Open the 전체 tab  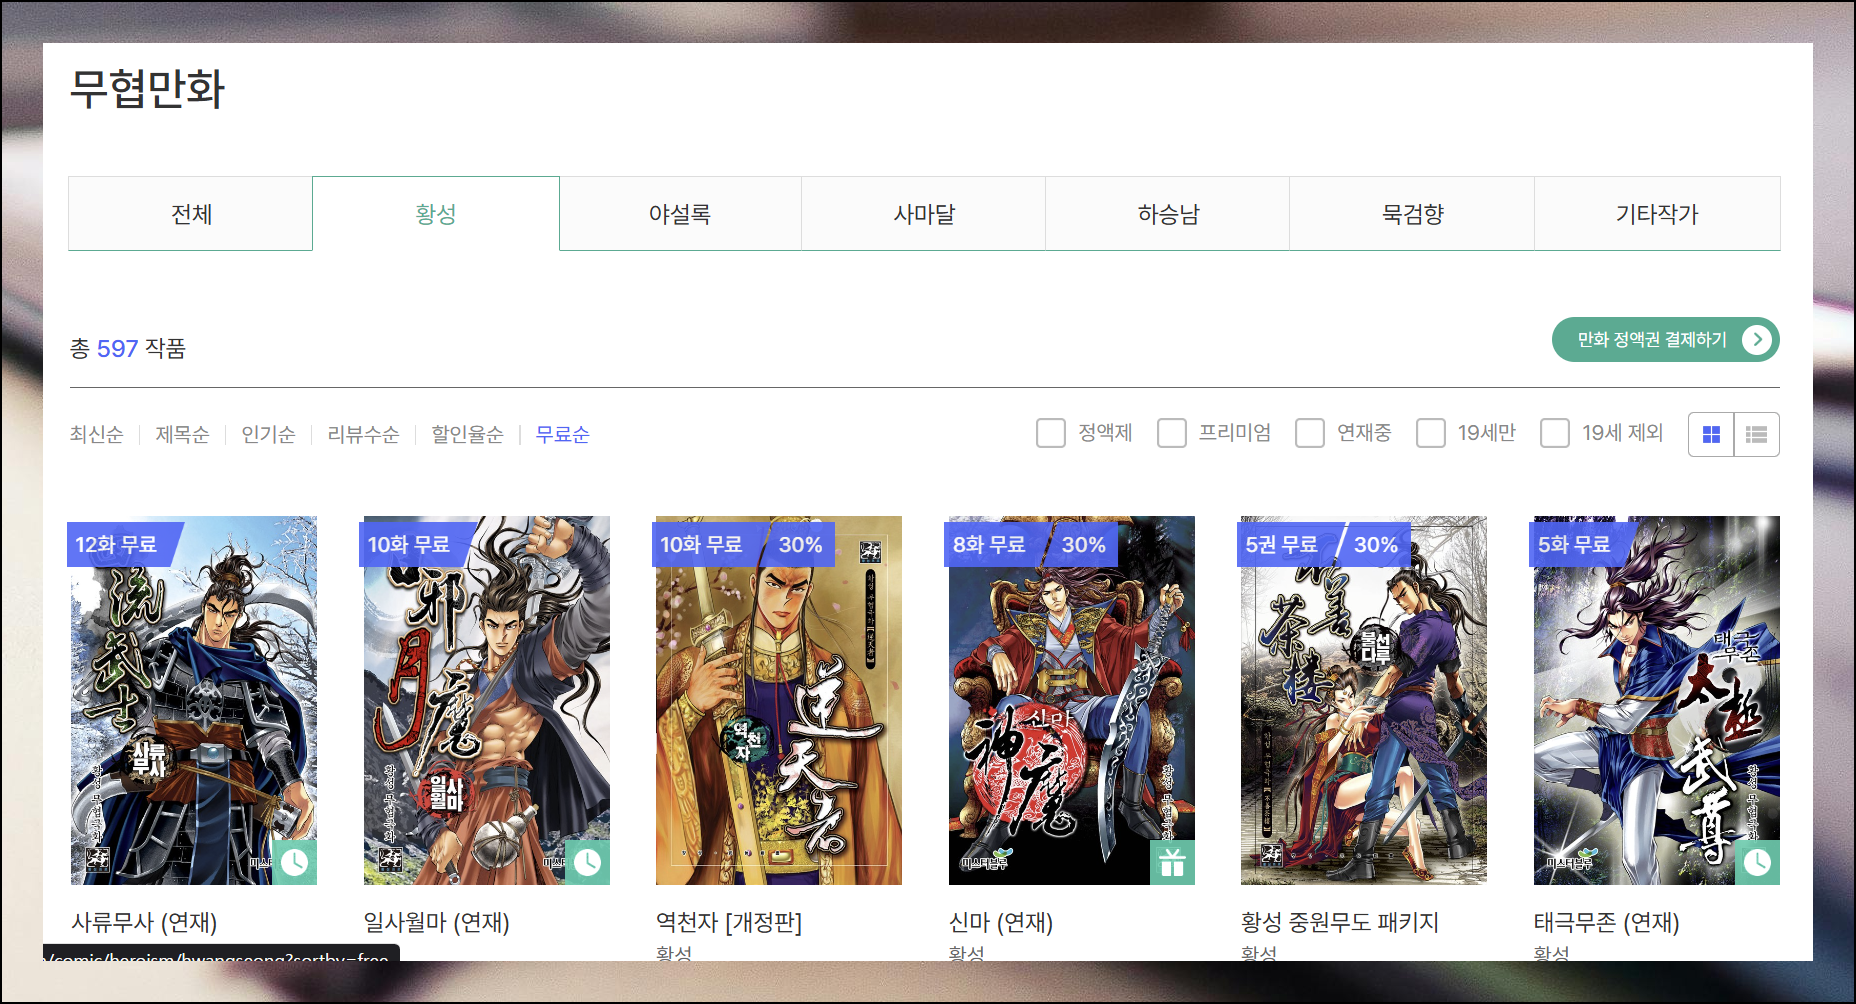point(190,213)
